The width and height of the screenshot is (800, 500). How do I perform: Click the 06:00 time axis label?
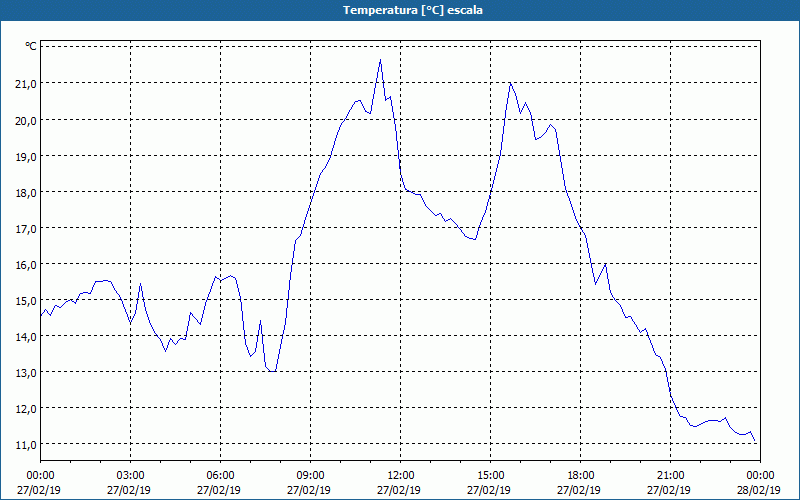(x=220, y=476)
